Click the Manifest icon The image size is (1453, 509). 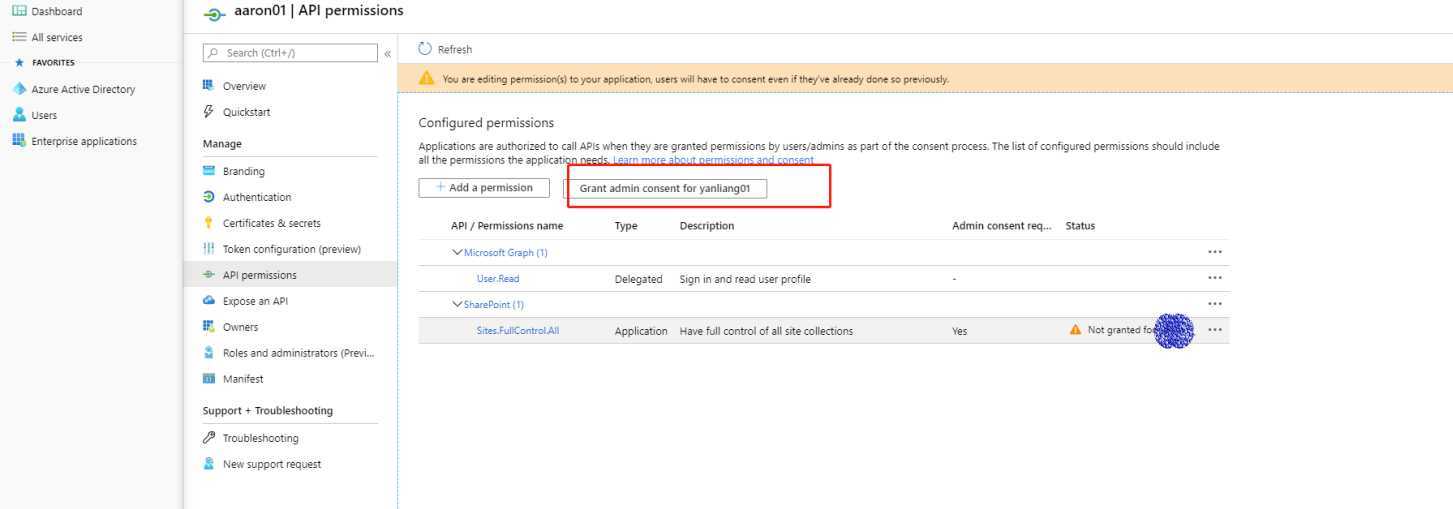coord(209,379)
